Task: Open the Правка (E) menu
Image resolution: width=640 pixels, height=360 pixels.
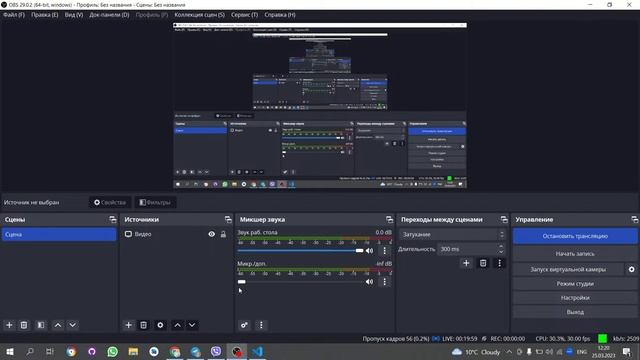Action: pos(45,15)
